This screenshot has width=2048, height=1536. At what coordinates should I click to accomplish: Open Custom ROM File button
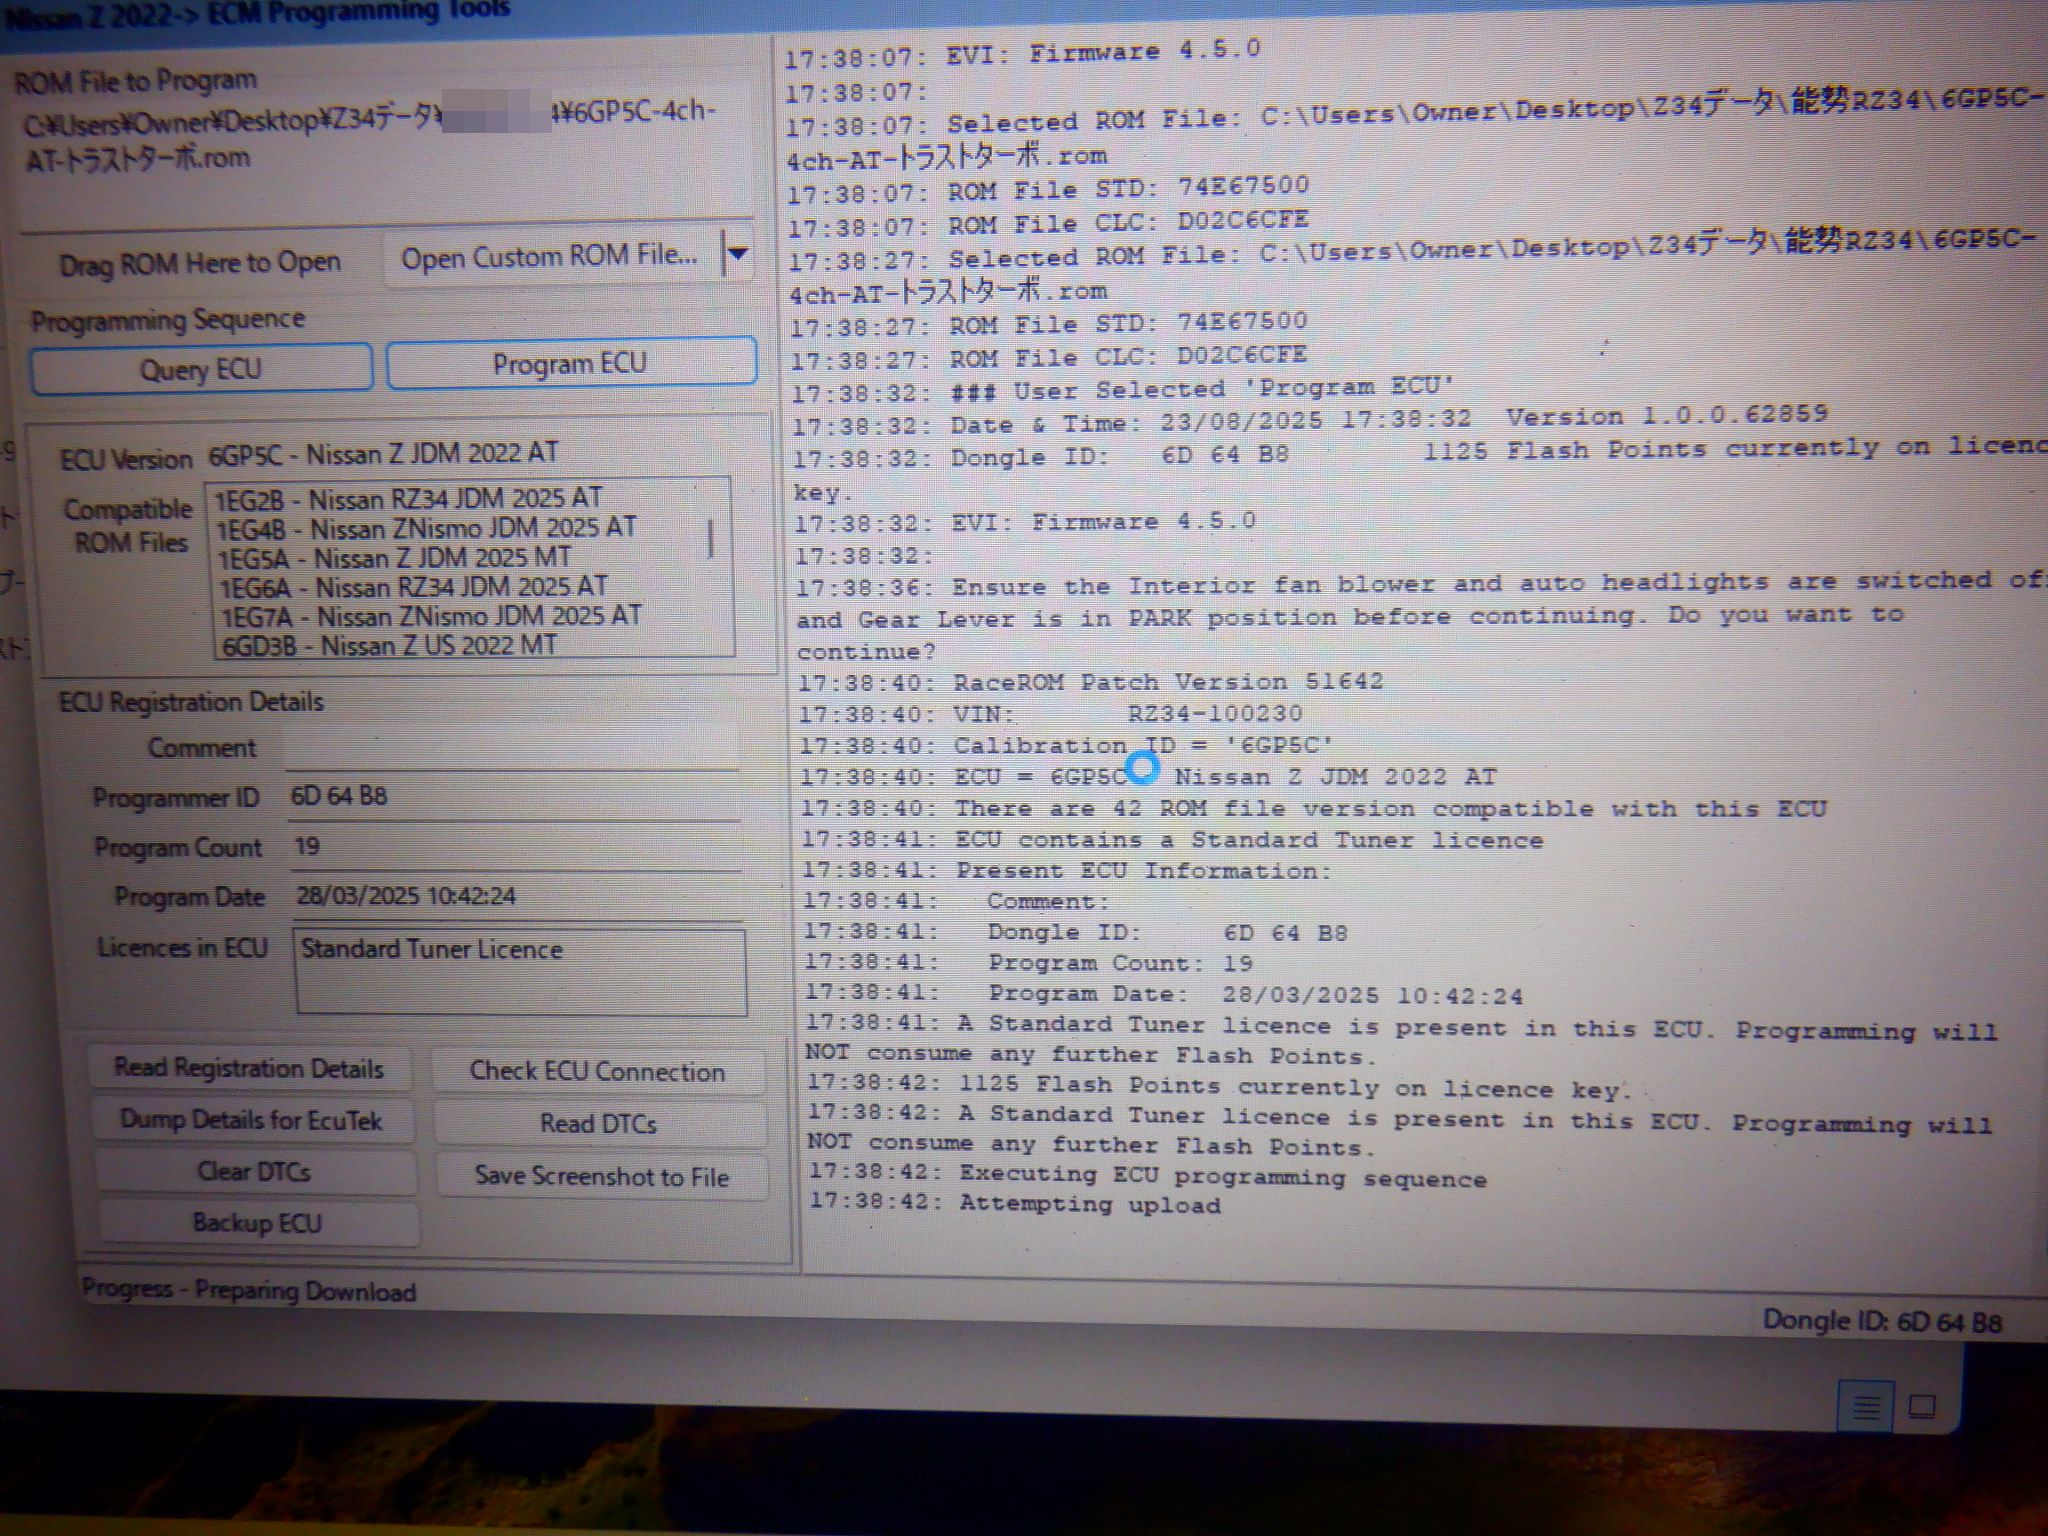tap(549, 256)
